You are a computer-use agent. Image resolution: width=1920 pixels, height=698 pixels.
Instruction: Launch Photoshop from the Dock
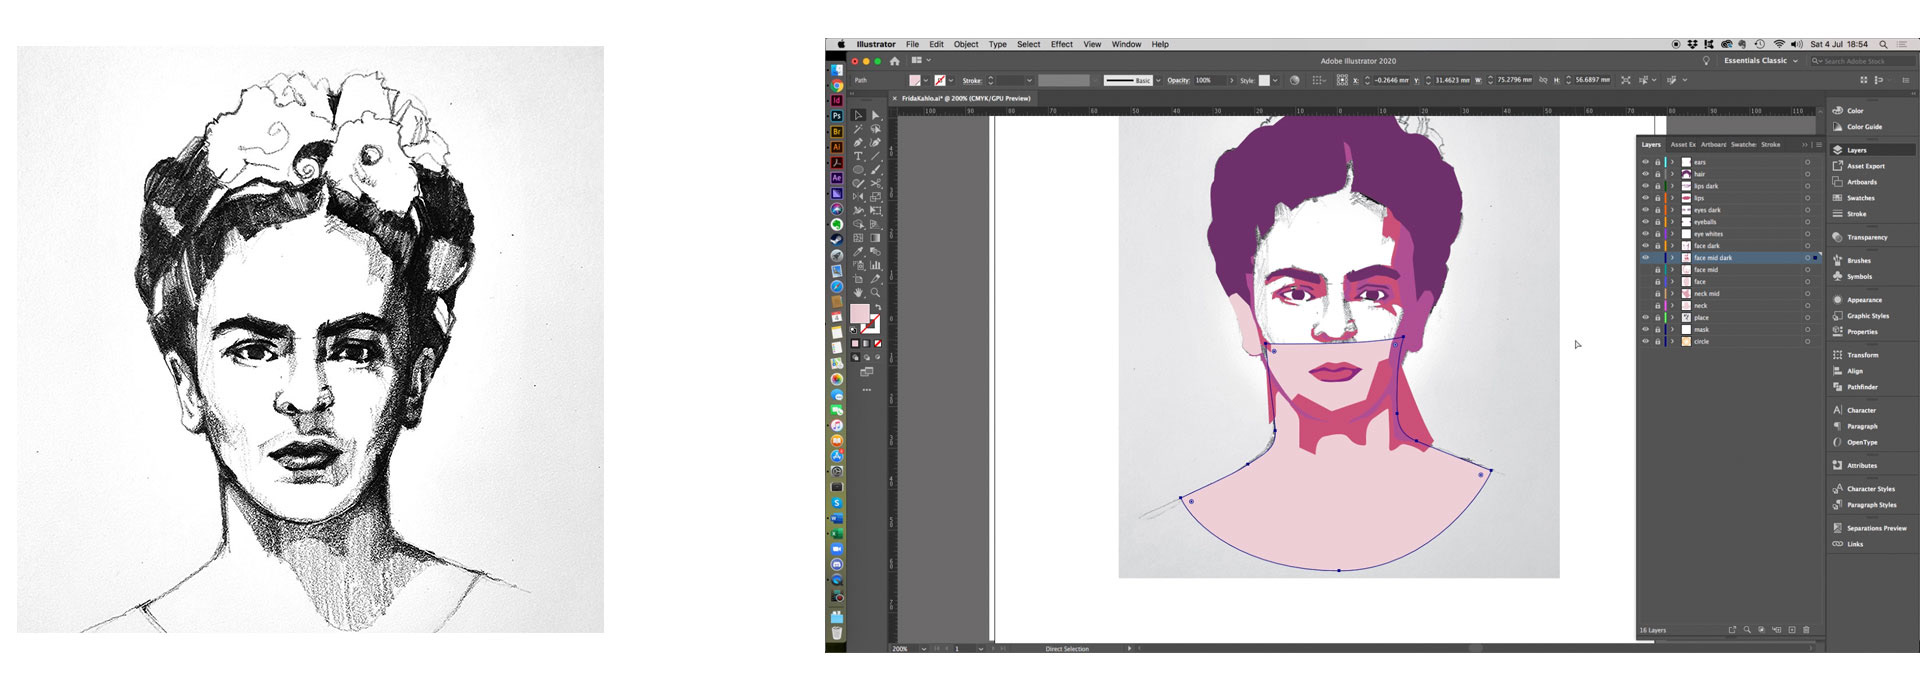pos(837,116)
